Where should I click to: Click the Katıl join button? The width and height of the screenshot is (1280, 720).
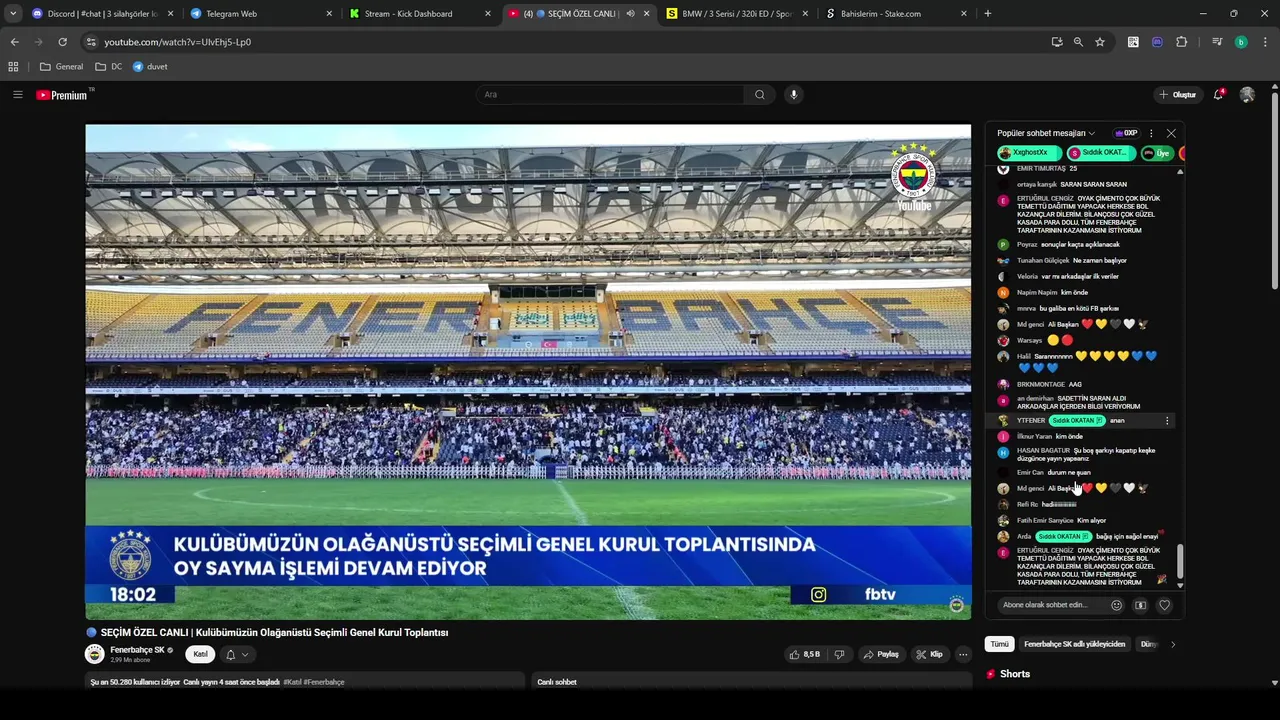pyautogui.click(x=200, y=654)
